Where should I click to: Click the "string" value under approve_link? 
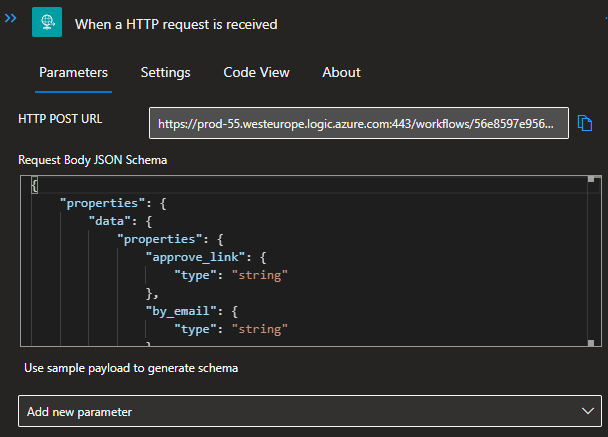coord(260,275)
